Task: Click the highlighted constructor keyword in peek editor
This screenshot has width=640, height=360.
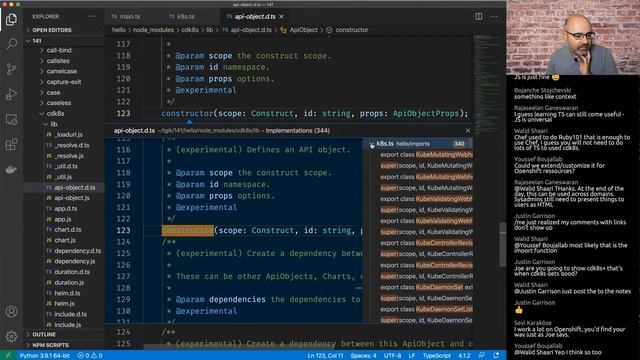Action: pyautogui.click(x=188, y=231)
